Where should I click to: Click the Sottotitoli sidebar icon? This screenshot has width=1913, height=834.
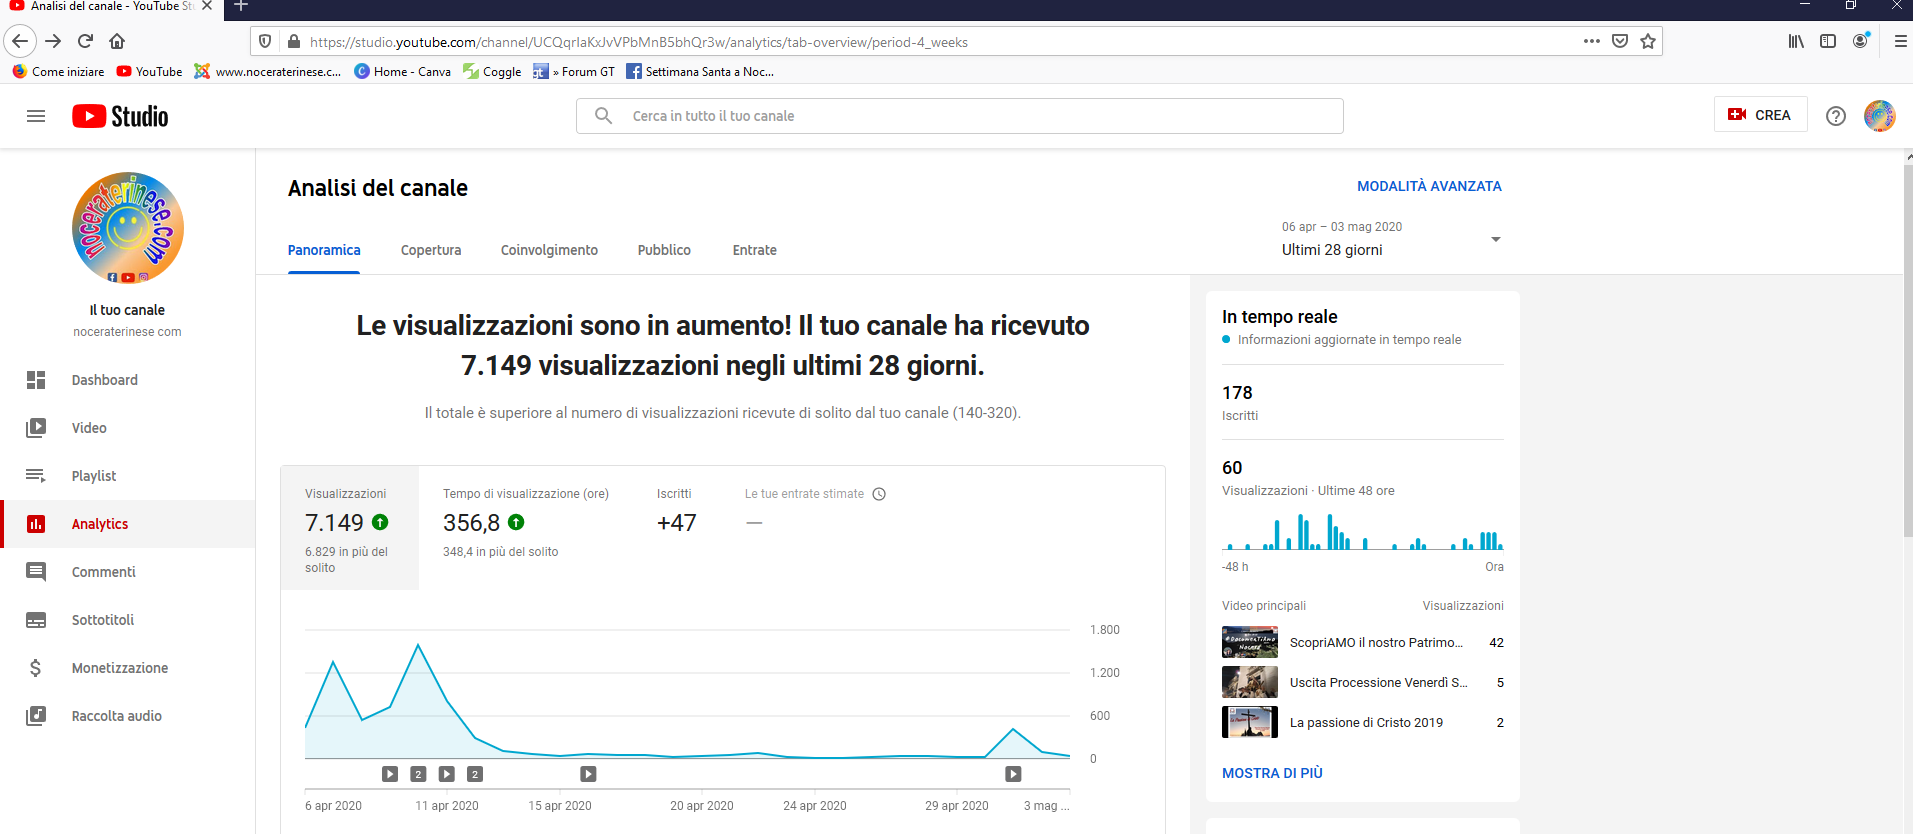click(36, 620)
